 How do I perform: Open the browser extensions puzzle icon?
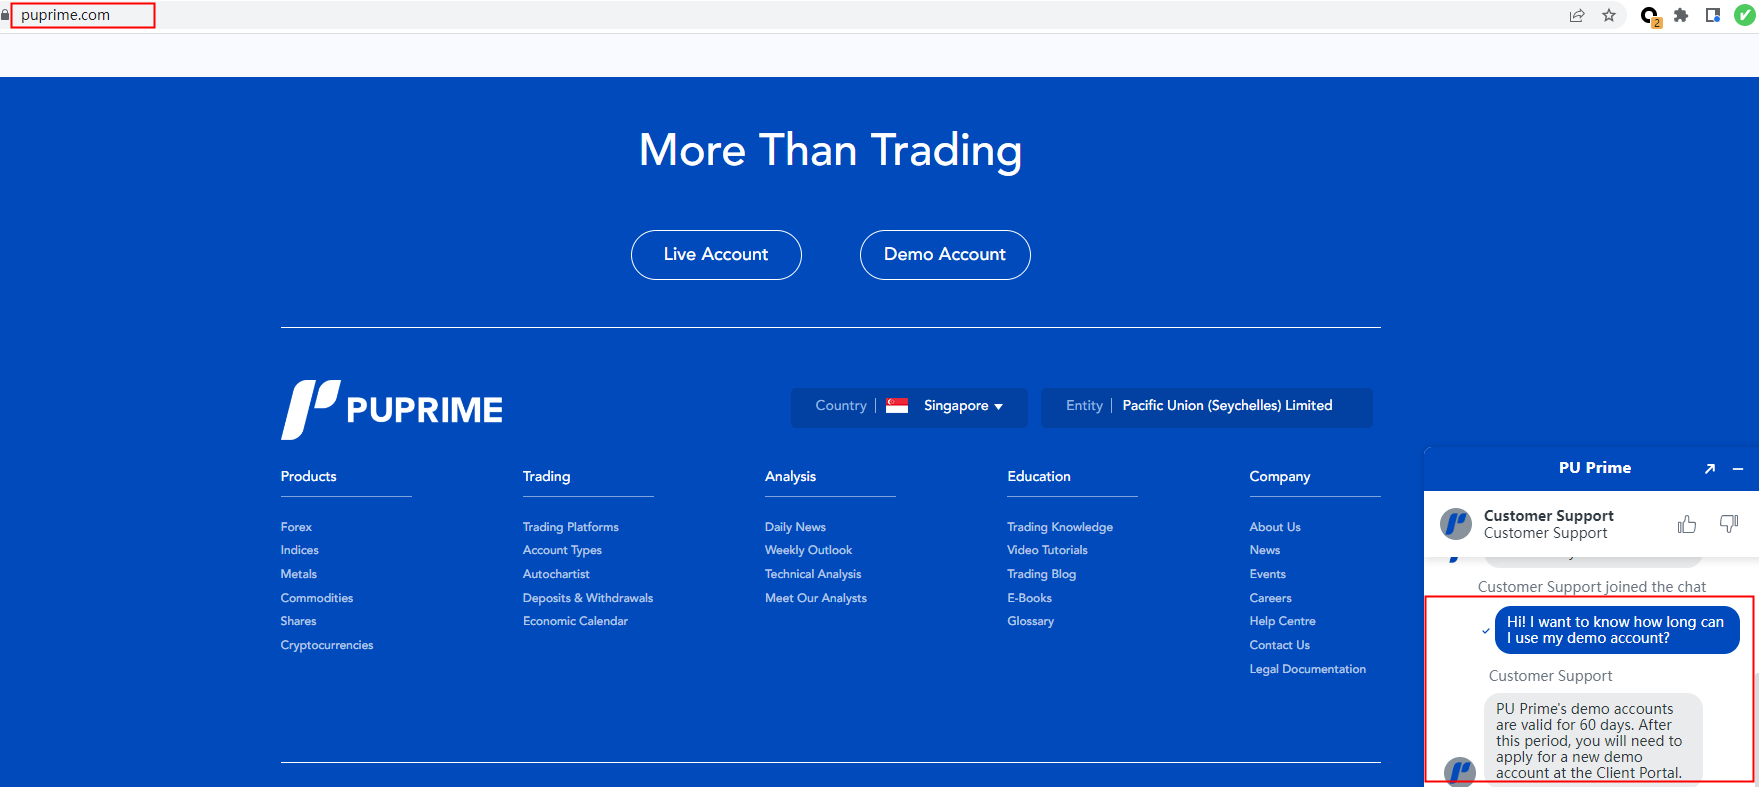[x=1681, y=15]
